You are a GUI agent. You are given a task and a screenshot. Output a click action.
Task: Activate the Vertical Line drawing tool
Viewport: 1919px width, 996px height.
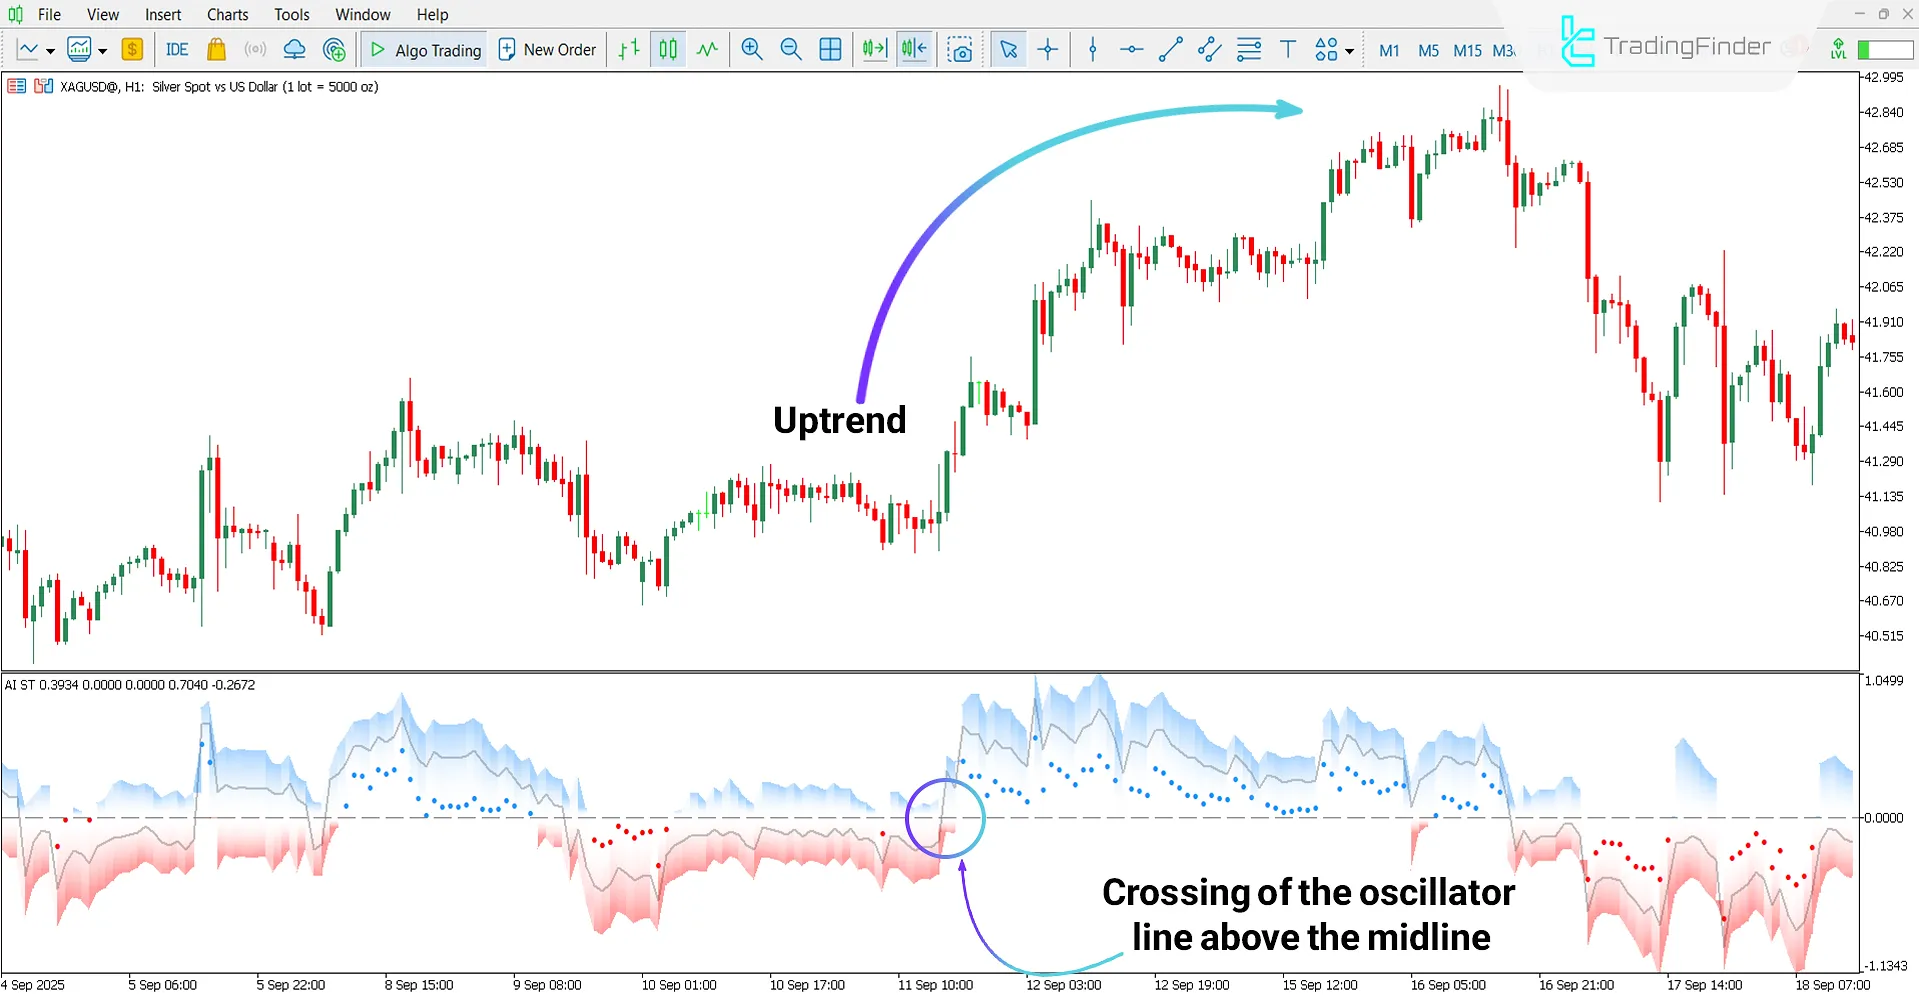click(x=1092, y=49)
